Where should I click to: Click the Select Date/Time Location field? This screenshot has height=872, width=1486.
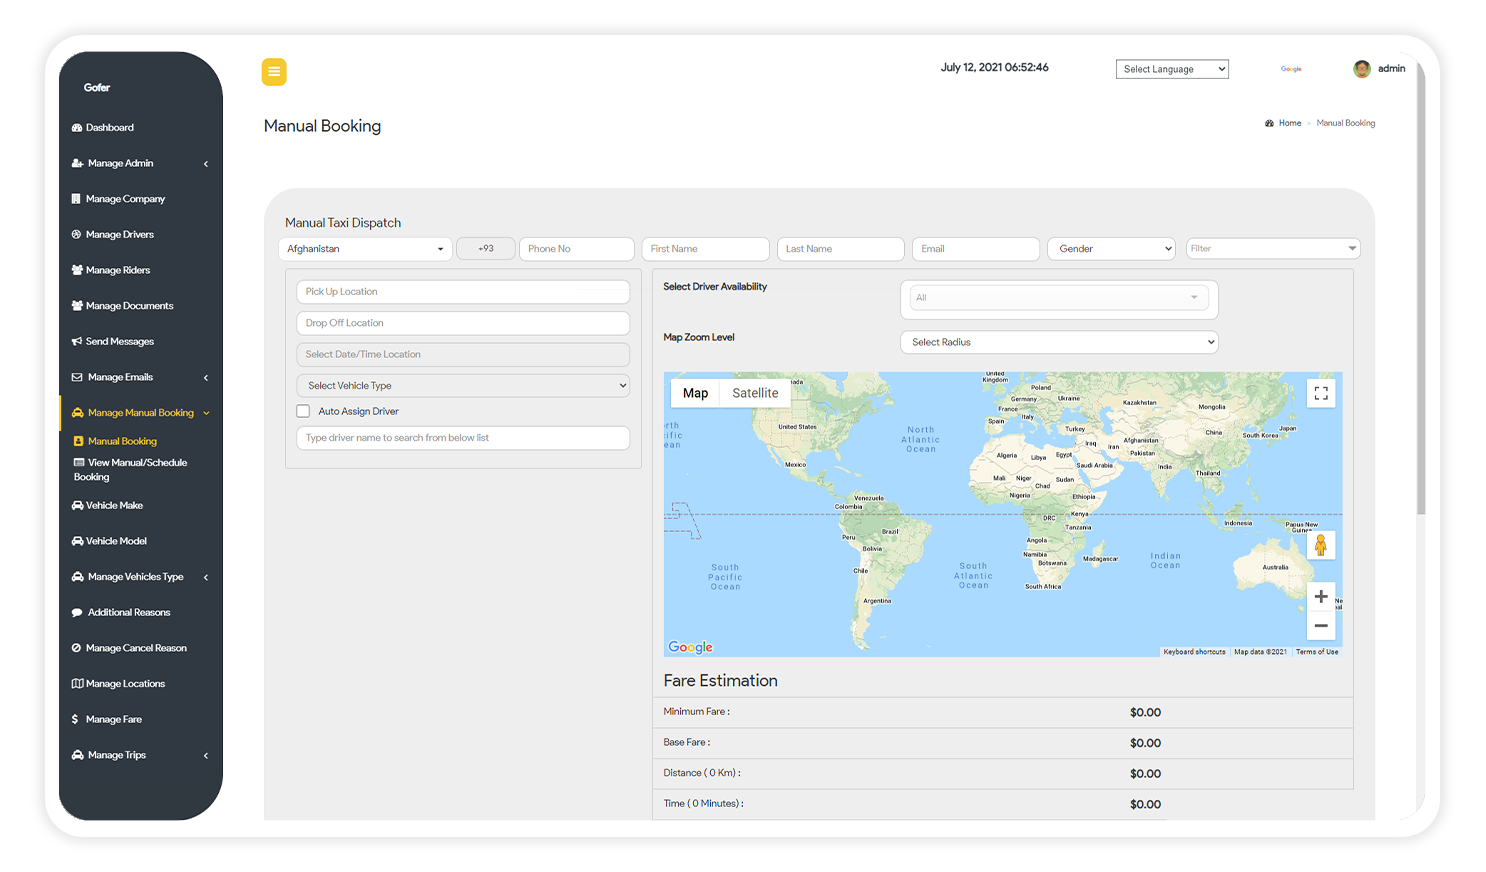pos(463,354)
